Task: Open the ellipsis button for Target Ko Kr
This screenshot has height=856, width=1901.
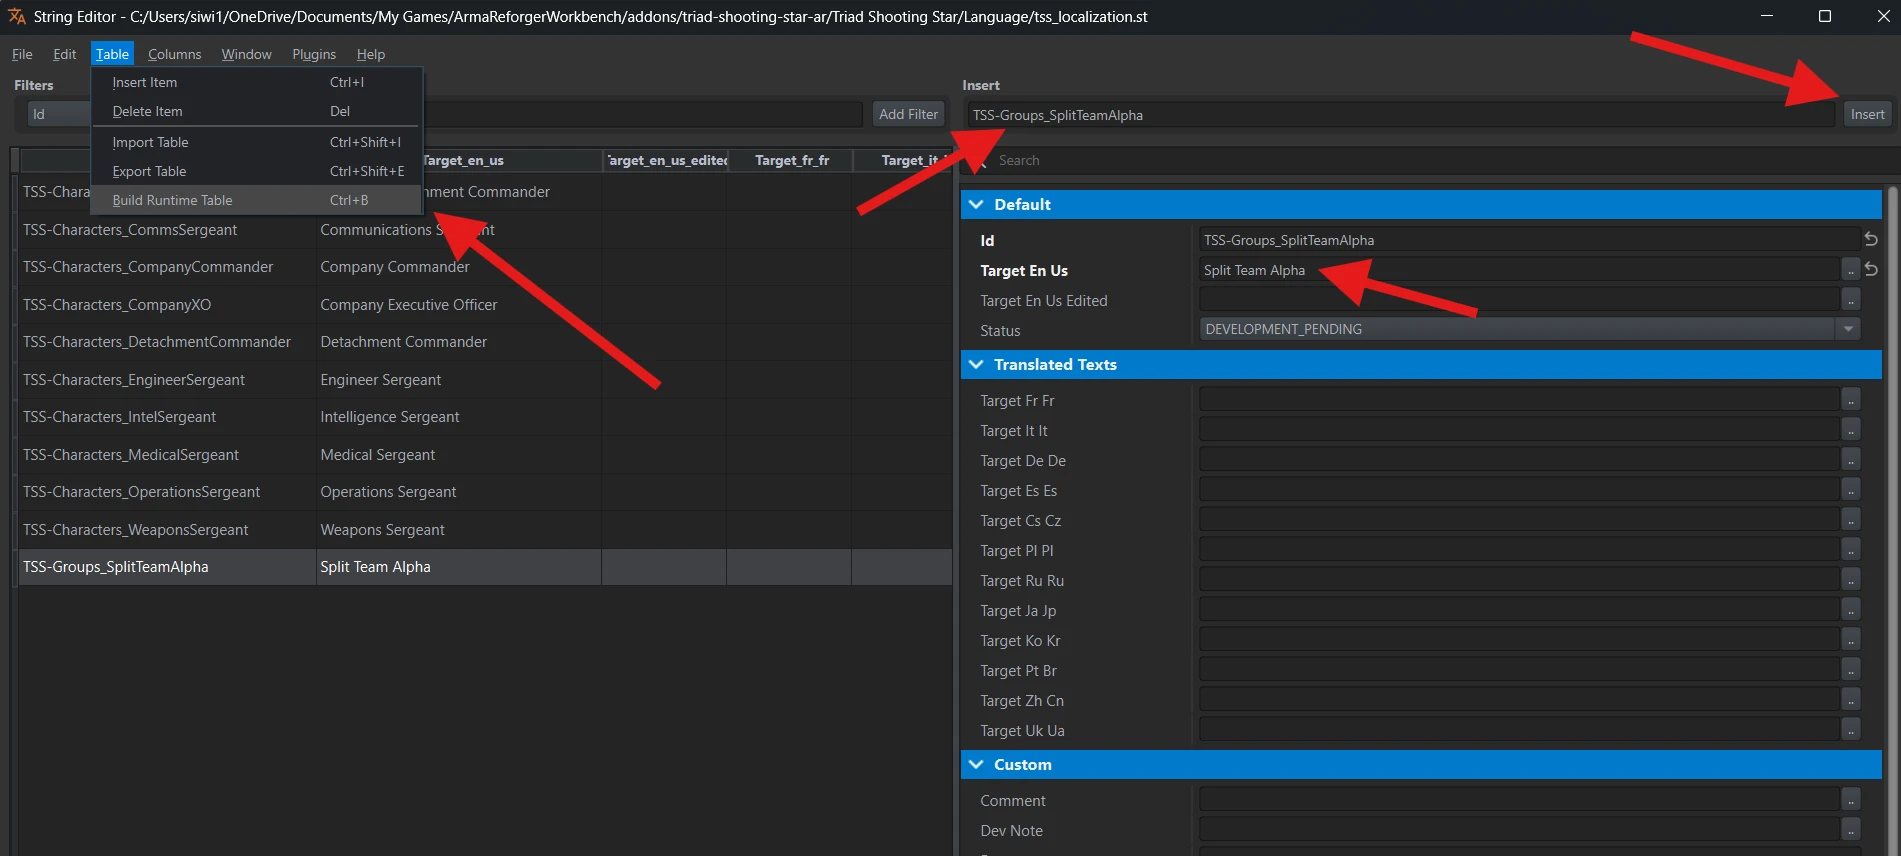Action: click(x=1851, y=640)
